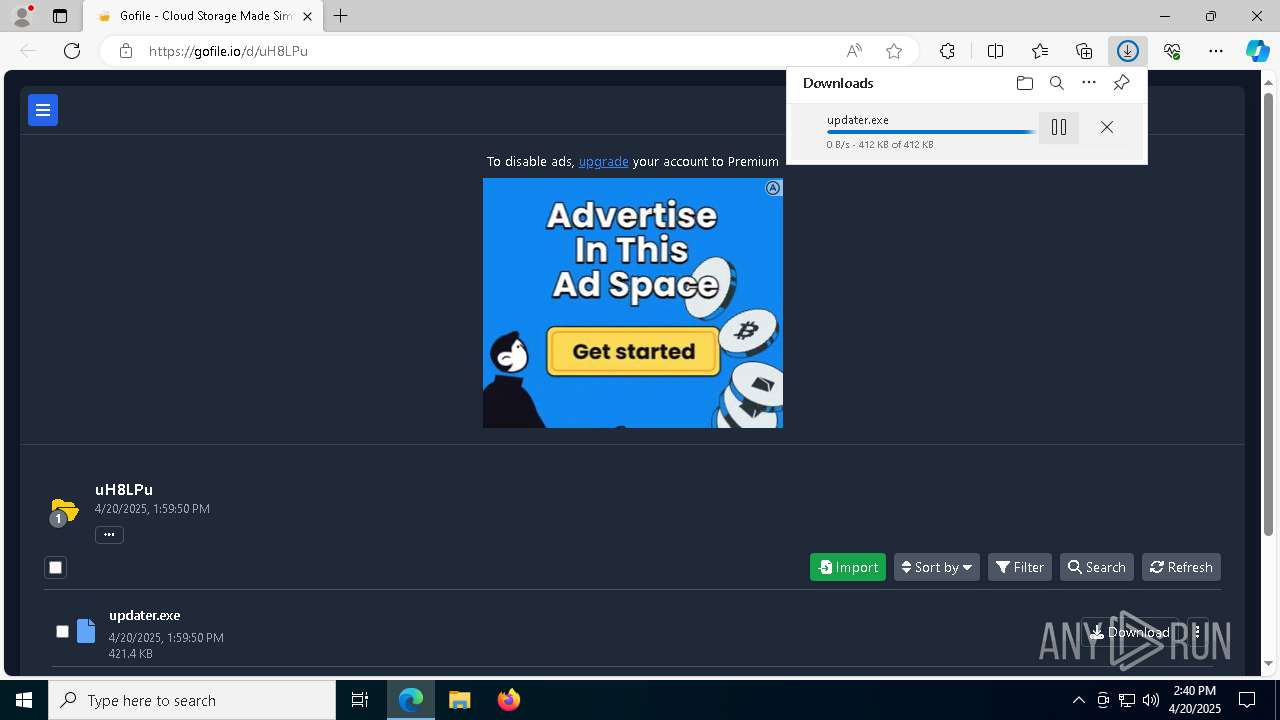
Task: Click the Edge icon on taskbar
Action: click(x=411, y=700)
